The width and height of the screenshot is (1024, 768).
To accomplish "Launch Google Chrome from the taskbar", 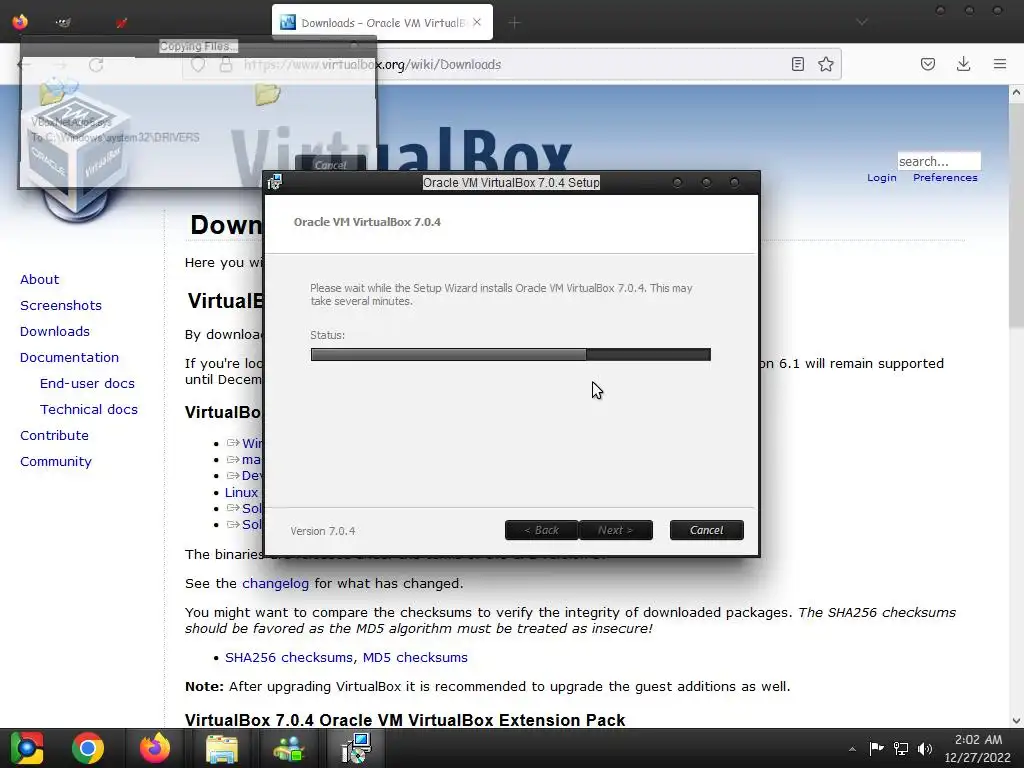I will [x=88, y=748].
